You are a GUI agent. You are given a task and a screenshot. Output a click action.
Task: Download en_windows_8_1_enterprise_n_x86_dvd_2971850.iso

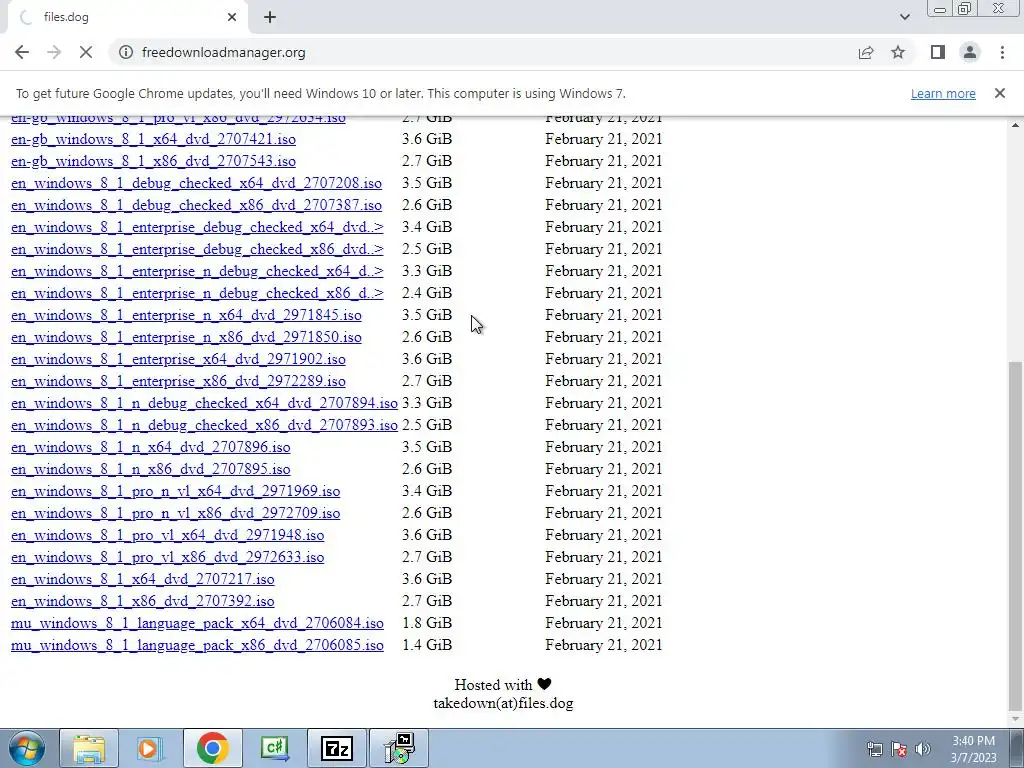[186, 337]
